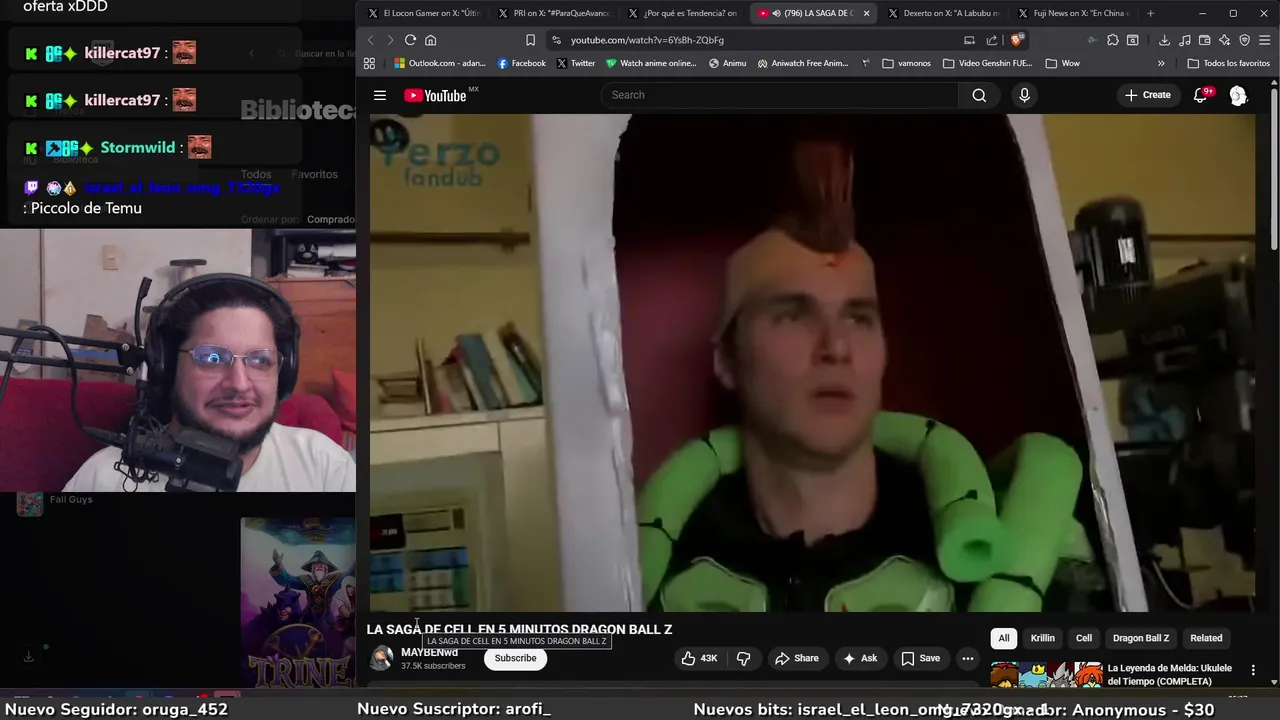1280x720 pixels.
Task: Select the All filter chip
Action: click(1004, 638)
